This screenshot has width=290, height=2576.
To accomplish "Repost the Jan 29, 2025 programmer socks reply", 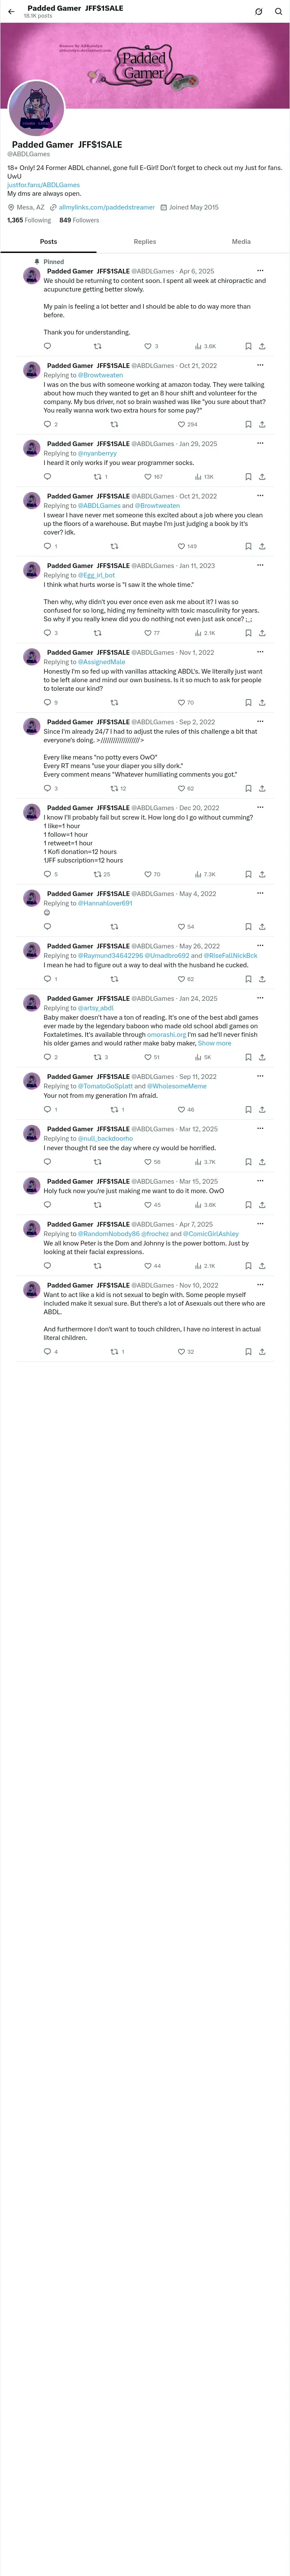I will [x=97, y=477].
